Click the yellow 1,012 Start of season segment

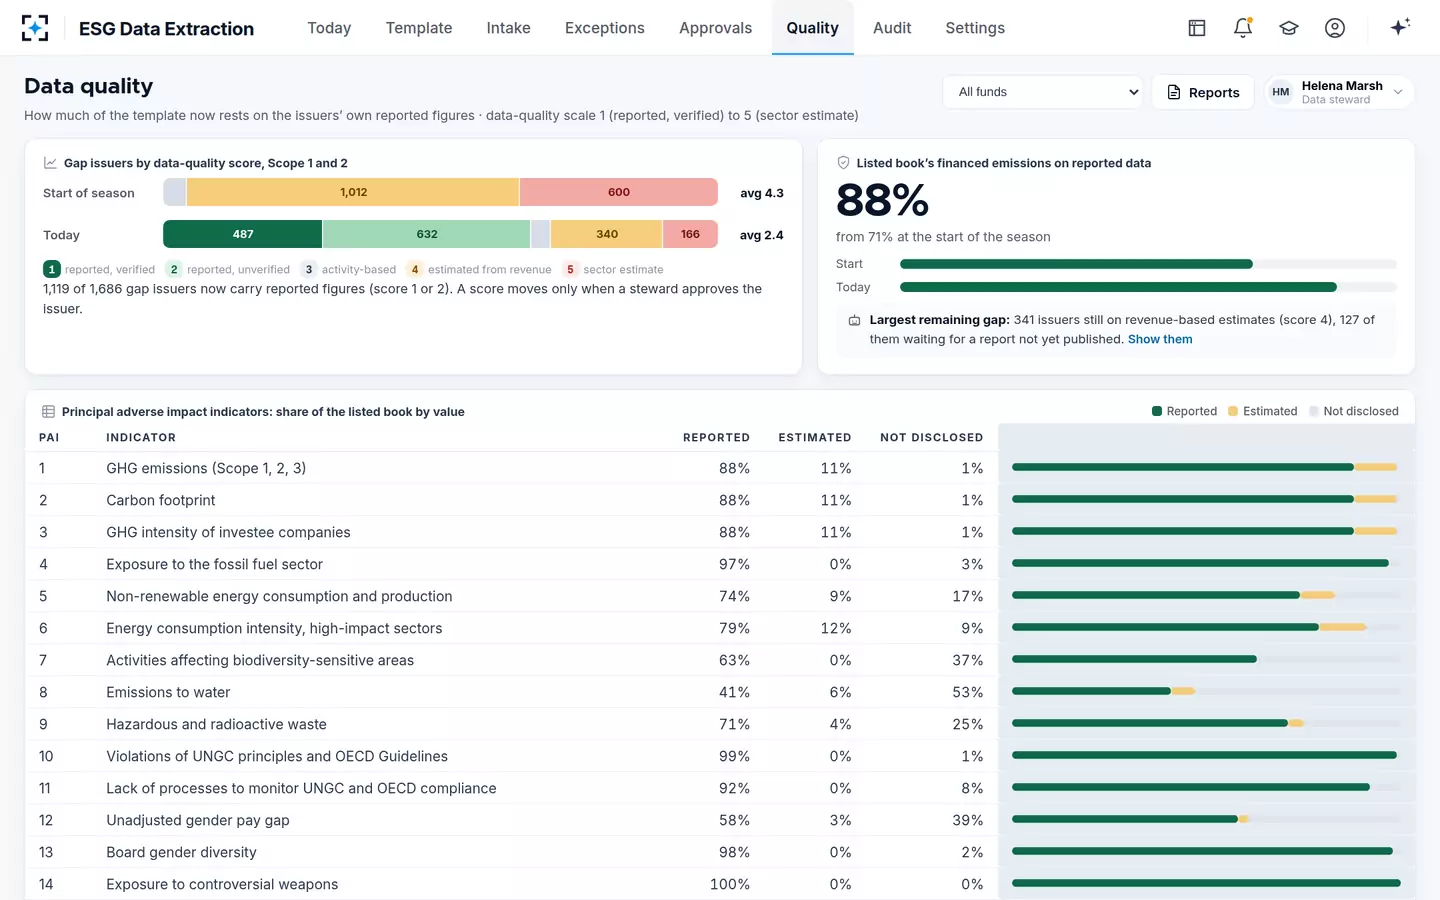tap(353, 192)
